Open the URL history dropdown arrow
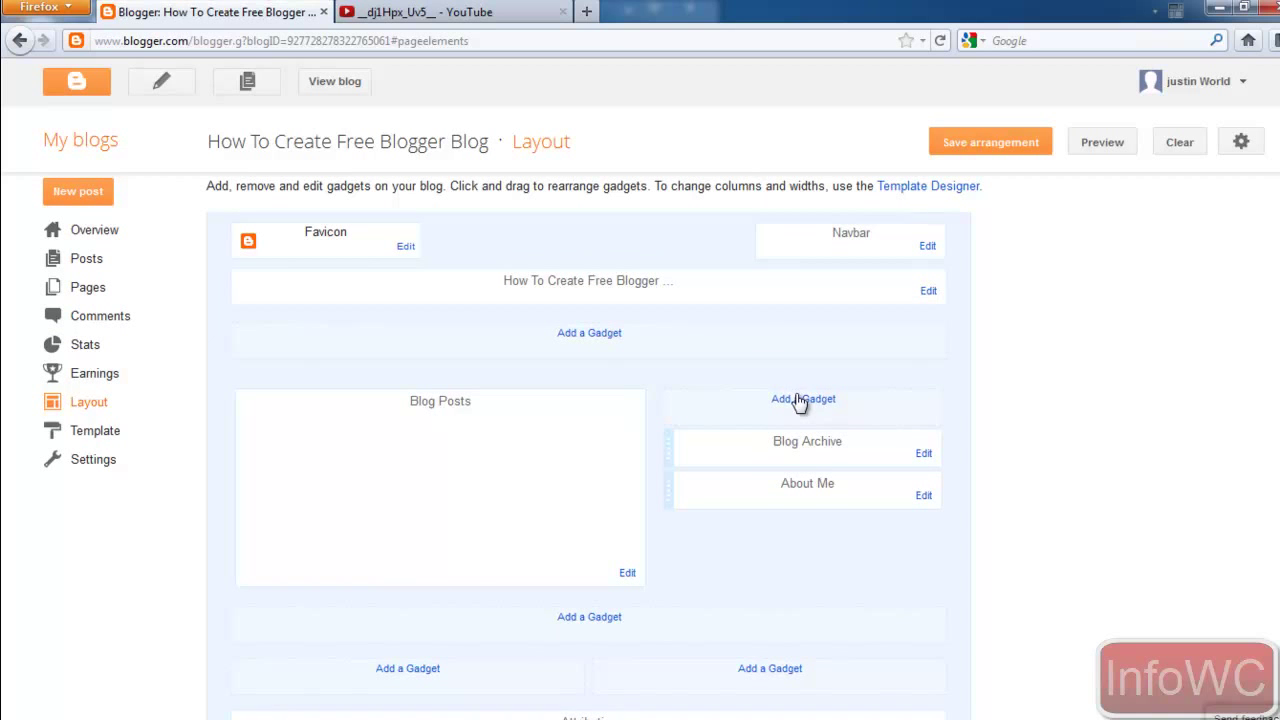The height and width of the screenshot is (720, 1280). pyautogui.click(x=923, y=41)
